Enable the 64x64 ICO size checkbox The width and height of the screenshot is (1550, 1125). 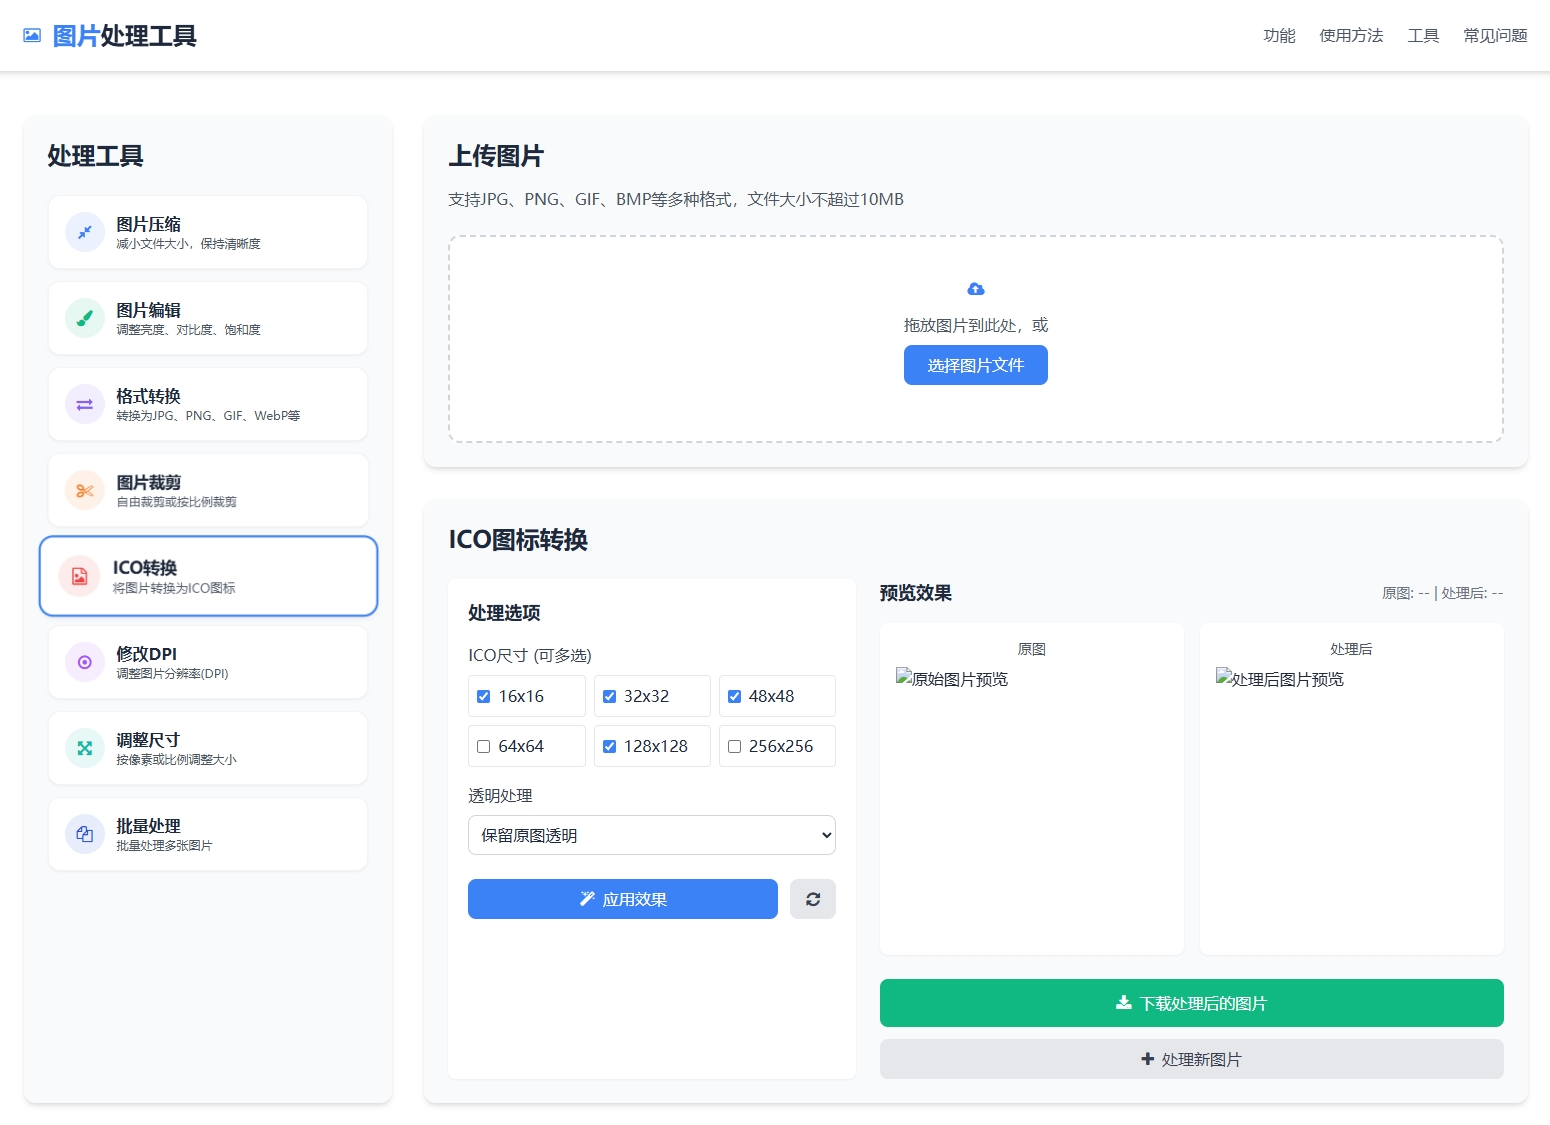click(484, 746)
